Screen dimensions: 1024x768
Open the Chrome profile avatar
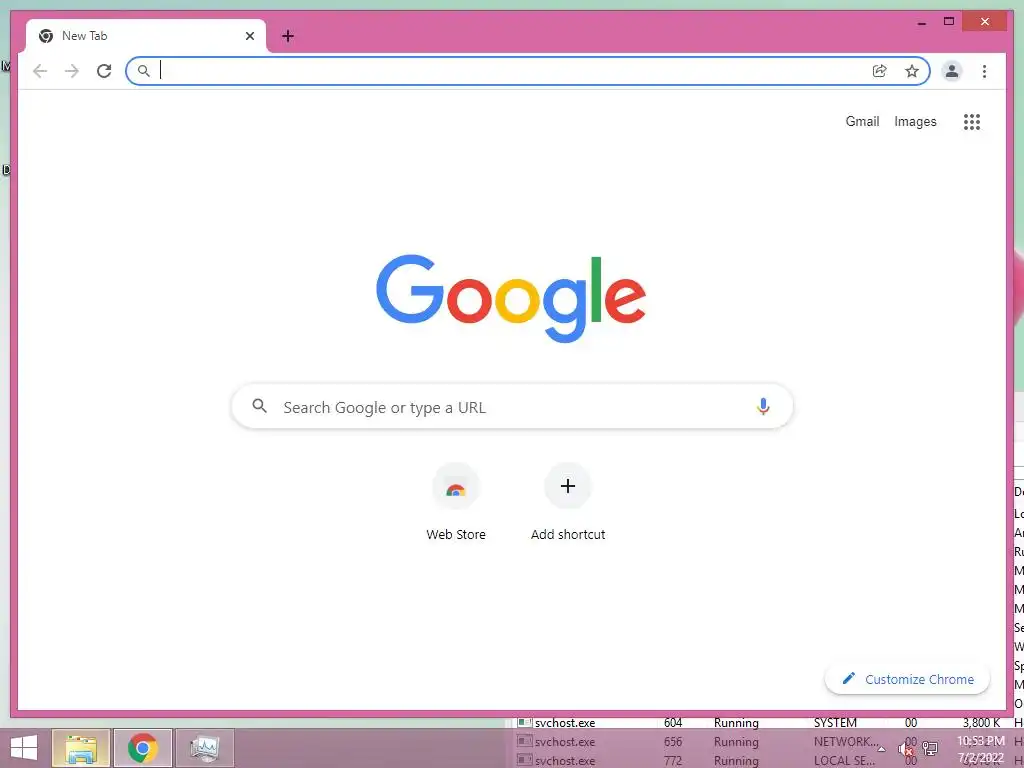pyautogui.click(x=952, y=71)
